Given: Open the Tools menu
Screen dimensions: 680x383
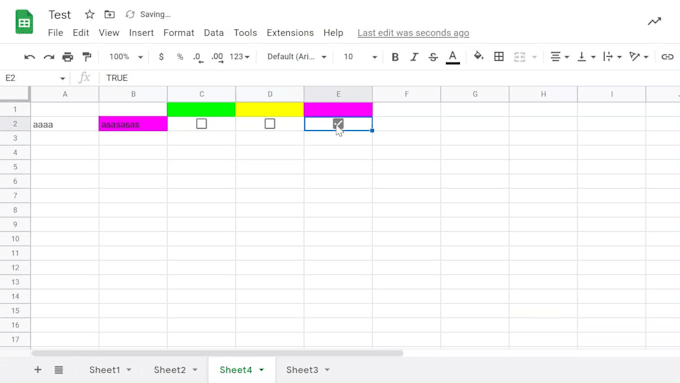Looking at the screenshot, I should pos(245,33).
